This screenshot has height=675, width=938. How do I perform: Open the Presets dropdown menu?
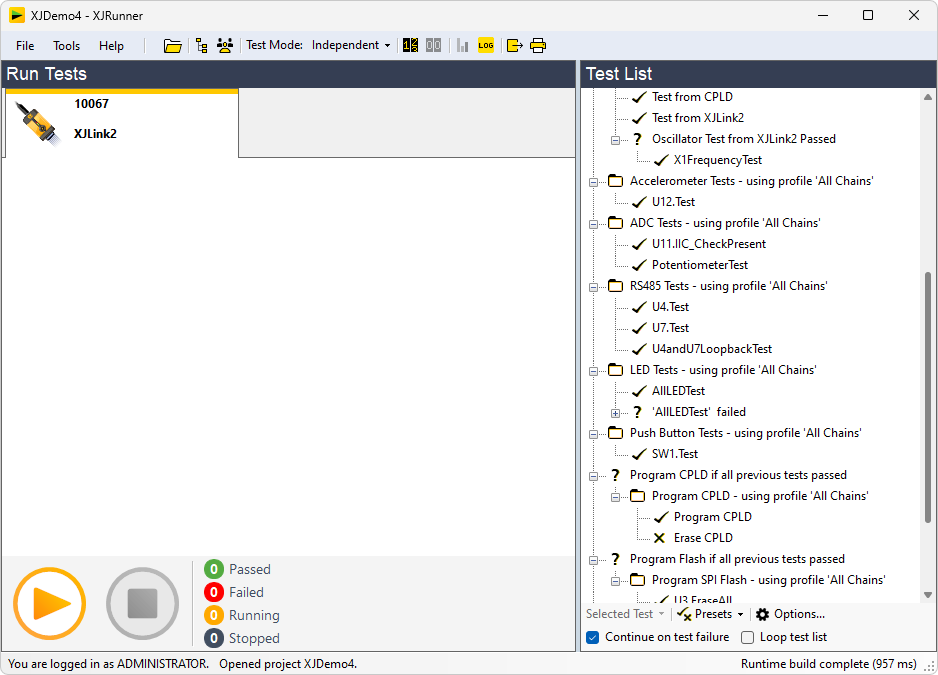click(x=711, y=614)
